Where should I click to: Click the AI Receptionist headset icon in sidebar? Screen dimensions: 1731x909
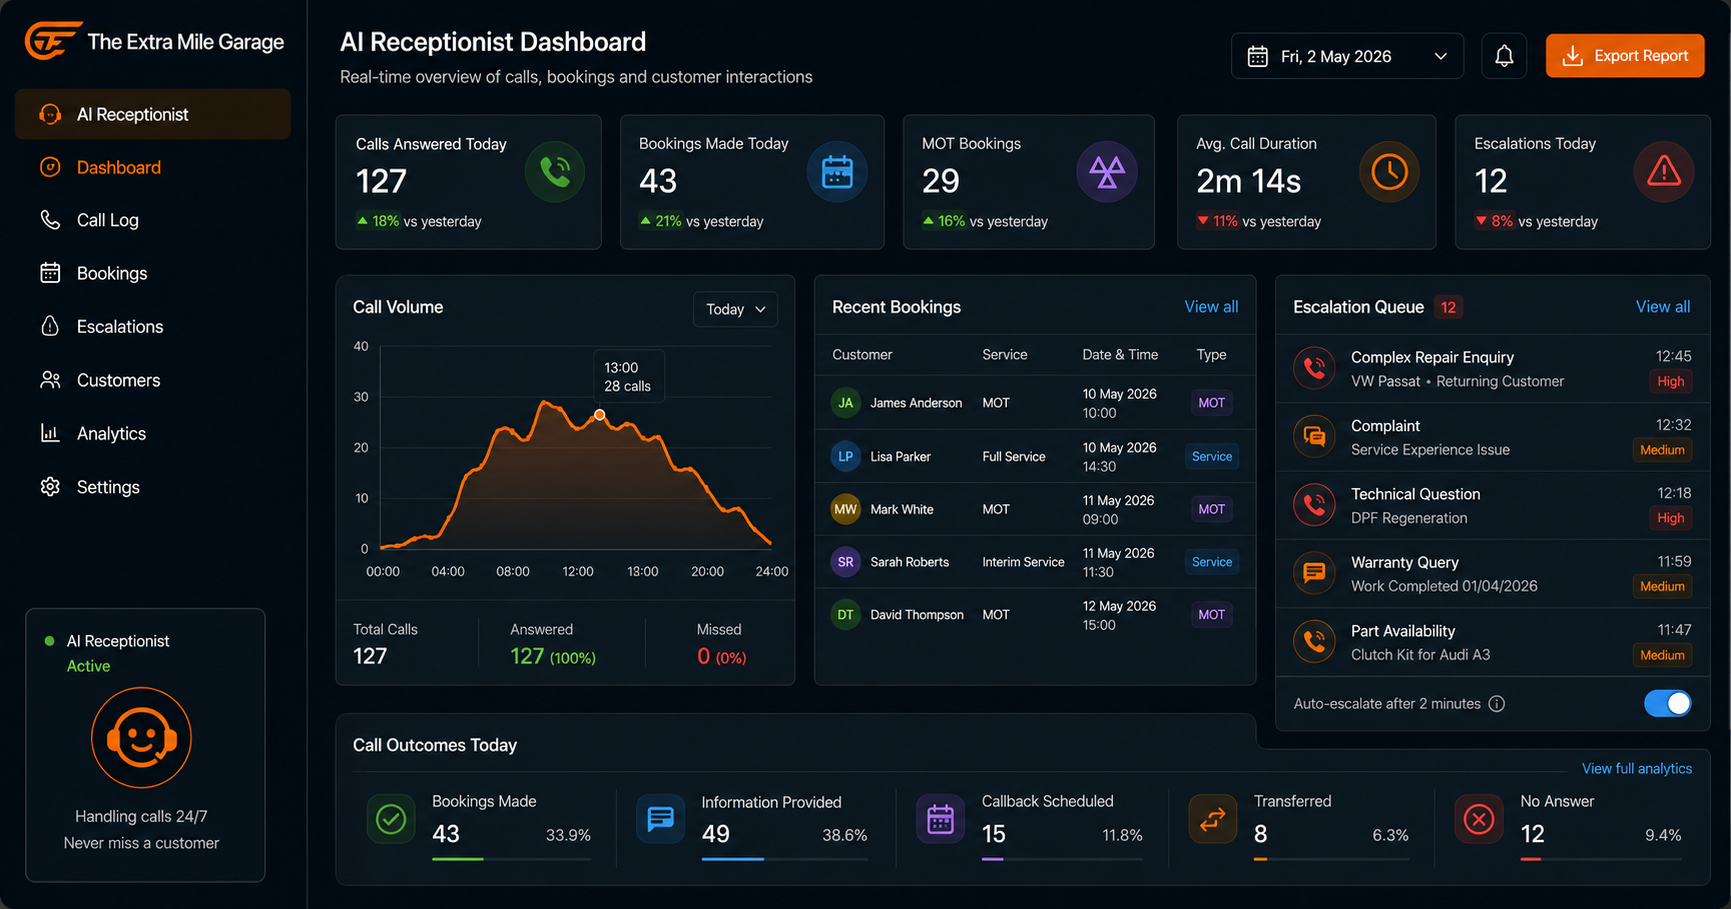point(50,114)
